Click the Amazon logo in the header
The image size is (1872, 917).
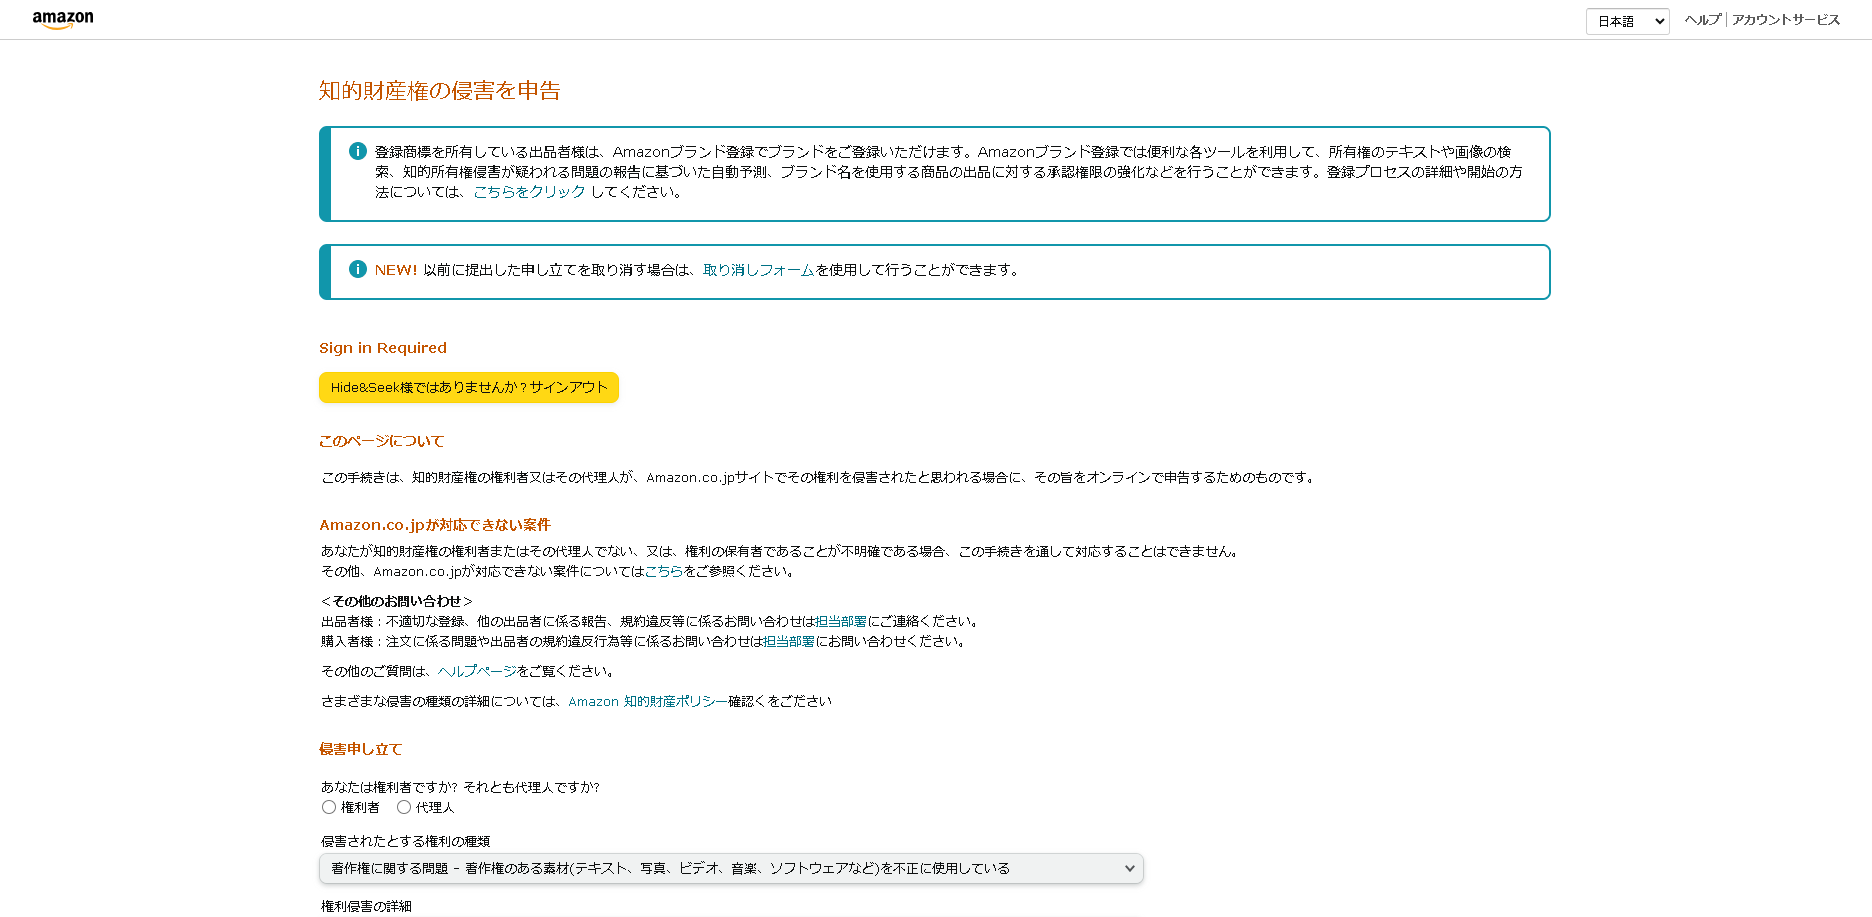click(63, 20)
